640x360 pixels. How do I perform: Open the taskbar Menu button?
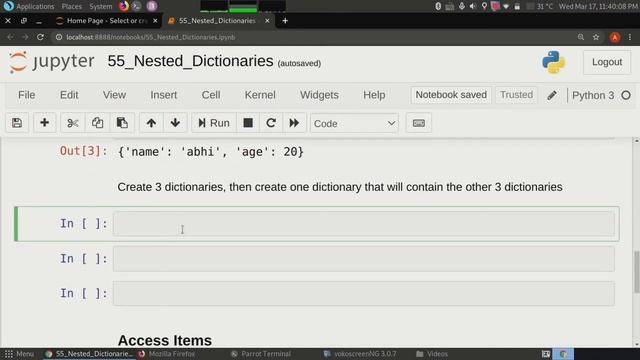point(19,354)
